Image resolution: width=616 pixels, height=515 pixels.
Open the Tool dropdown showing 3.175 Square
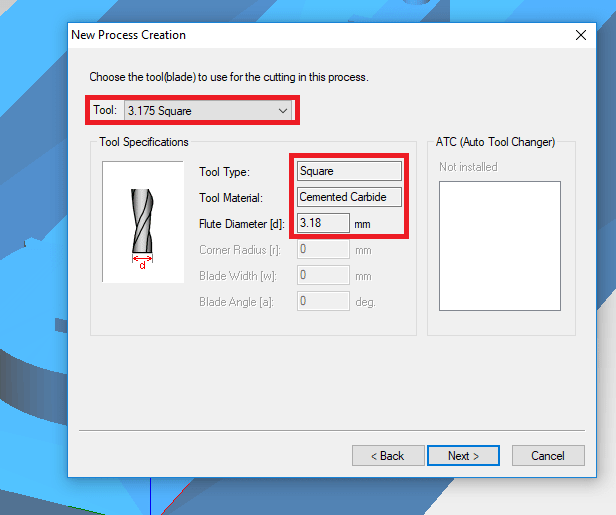[208, 110]
